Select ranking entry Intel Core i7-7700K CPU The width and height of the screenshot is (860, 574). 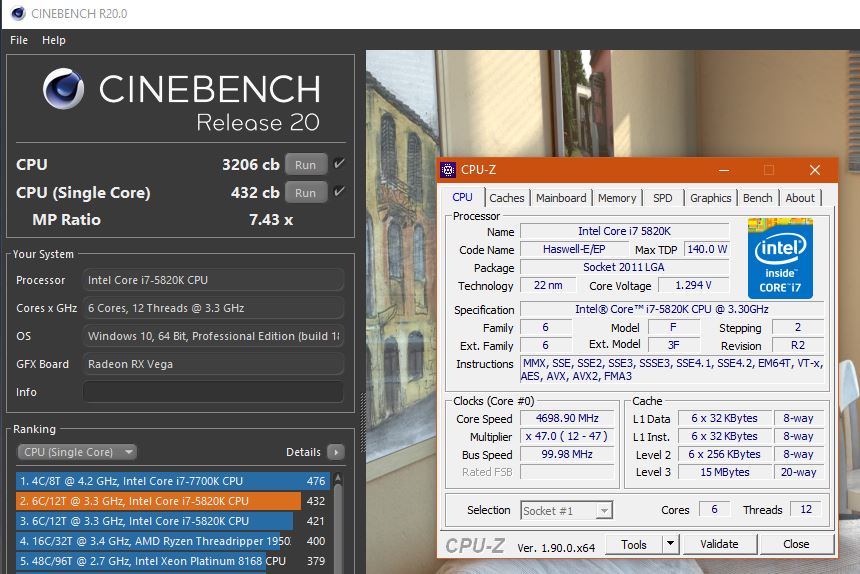tap(173, 481)
